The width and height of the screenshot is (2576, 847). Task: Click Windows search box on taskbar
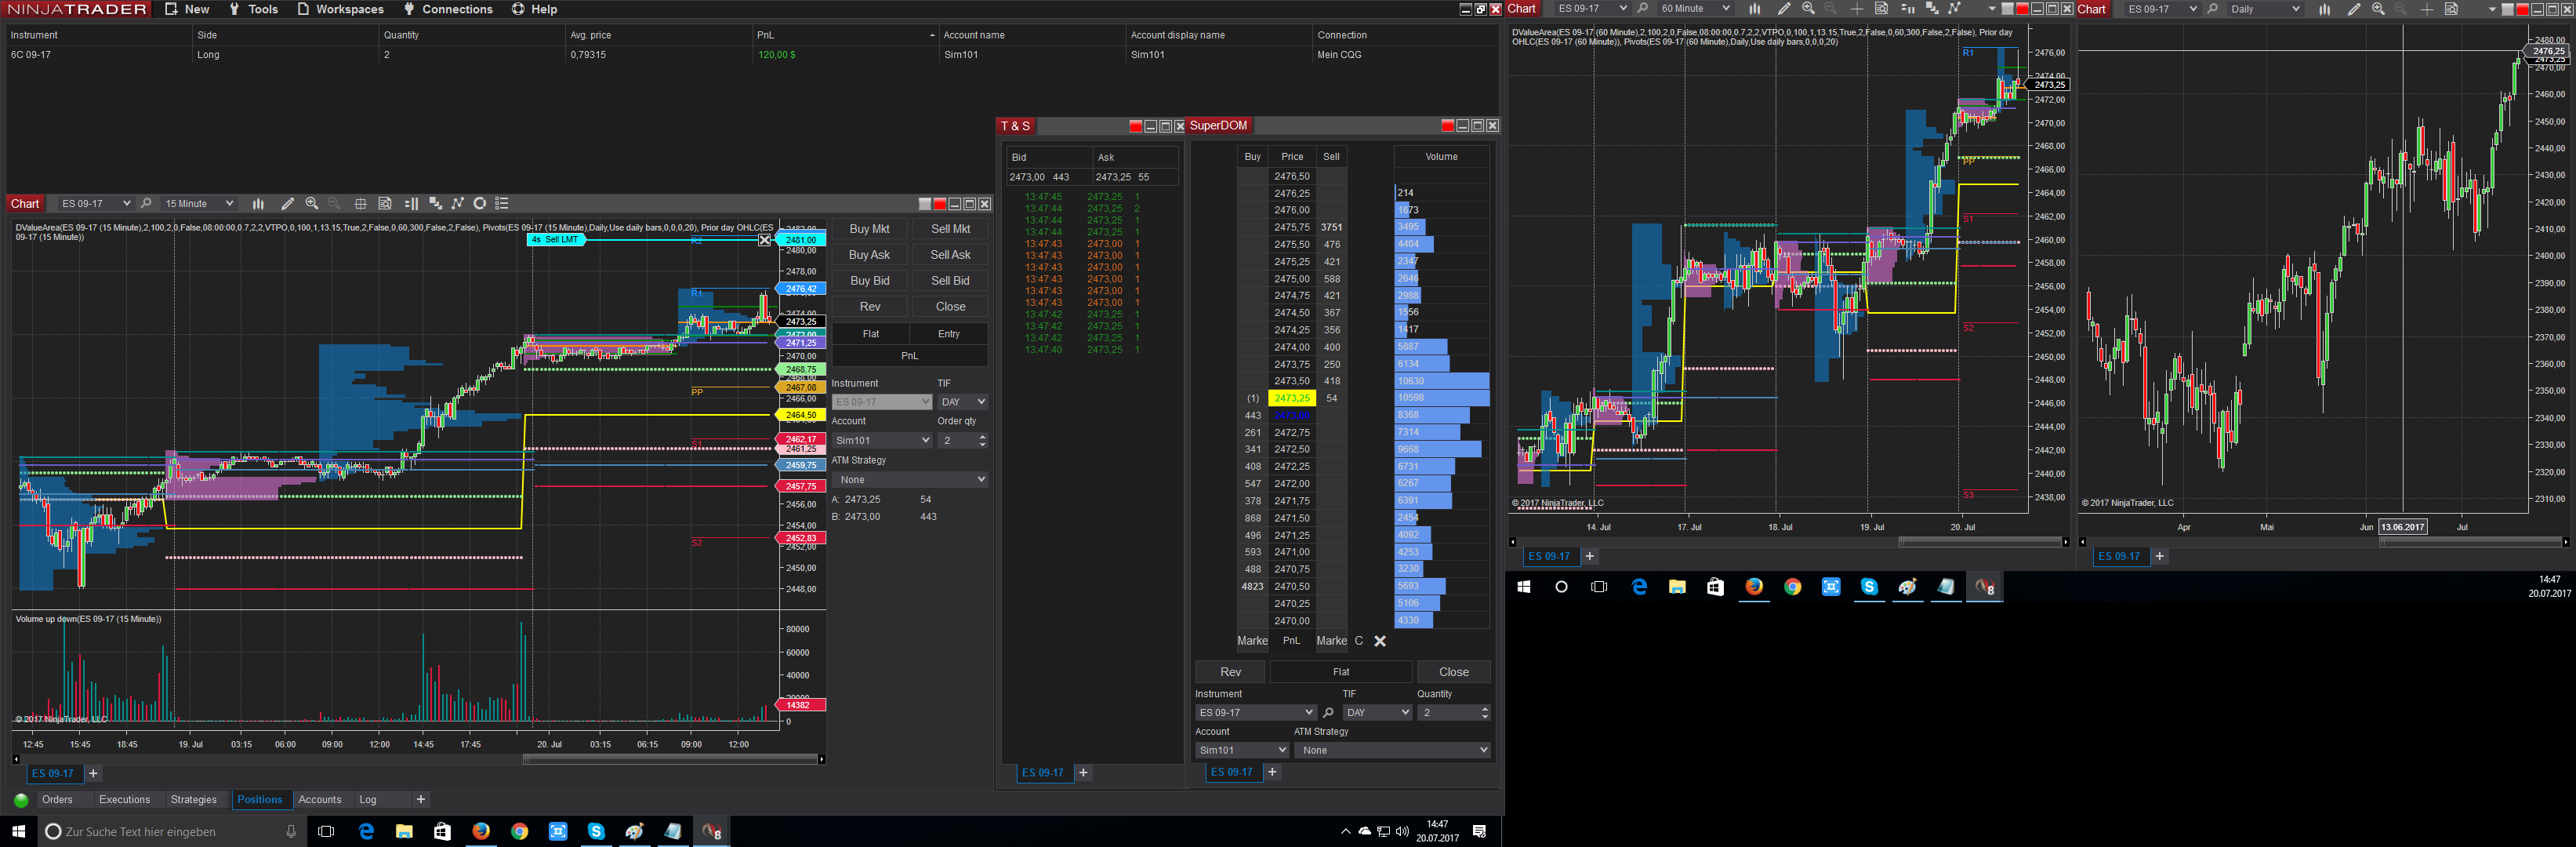pos(170,831)
